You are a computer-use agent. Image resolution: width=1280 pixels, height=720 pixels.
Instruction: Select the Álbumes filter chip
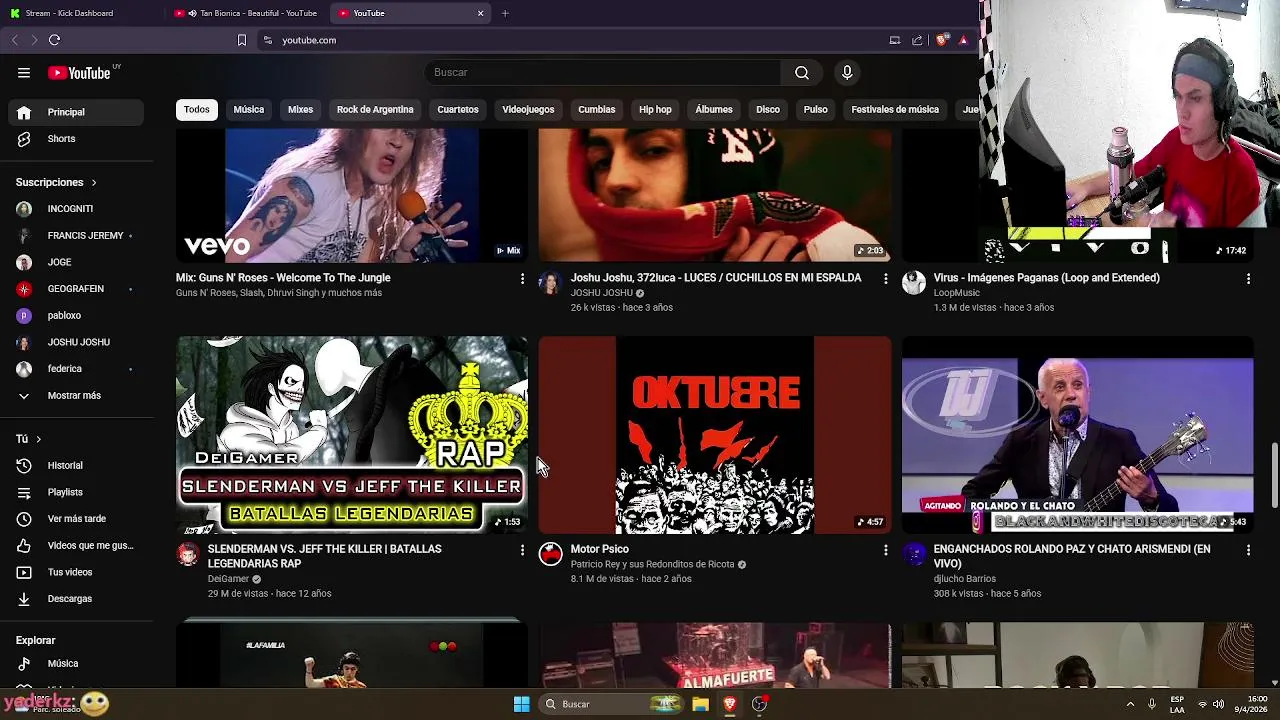tap(714, 109)
